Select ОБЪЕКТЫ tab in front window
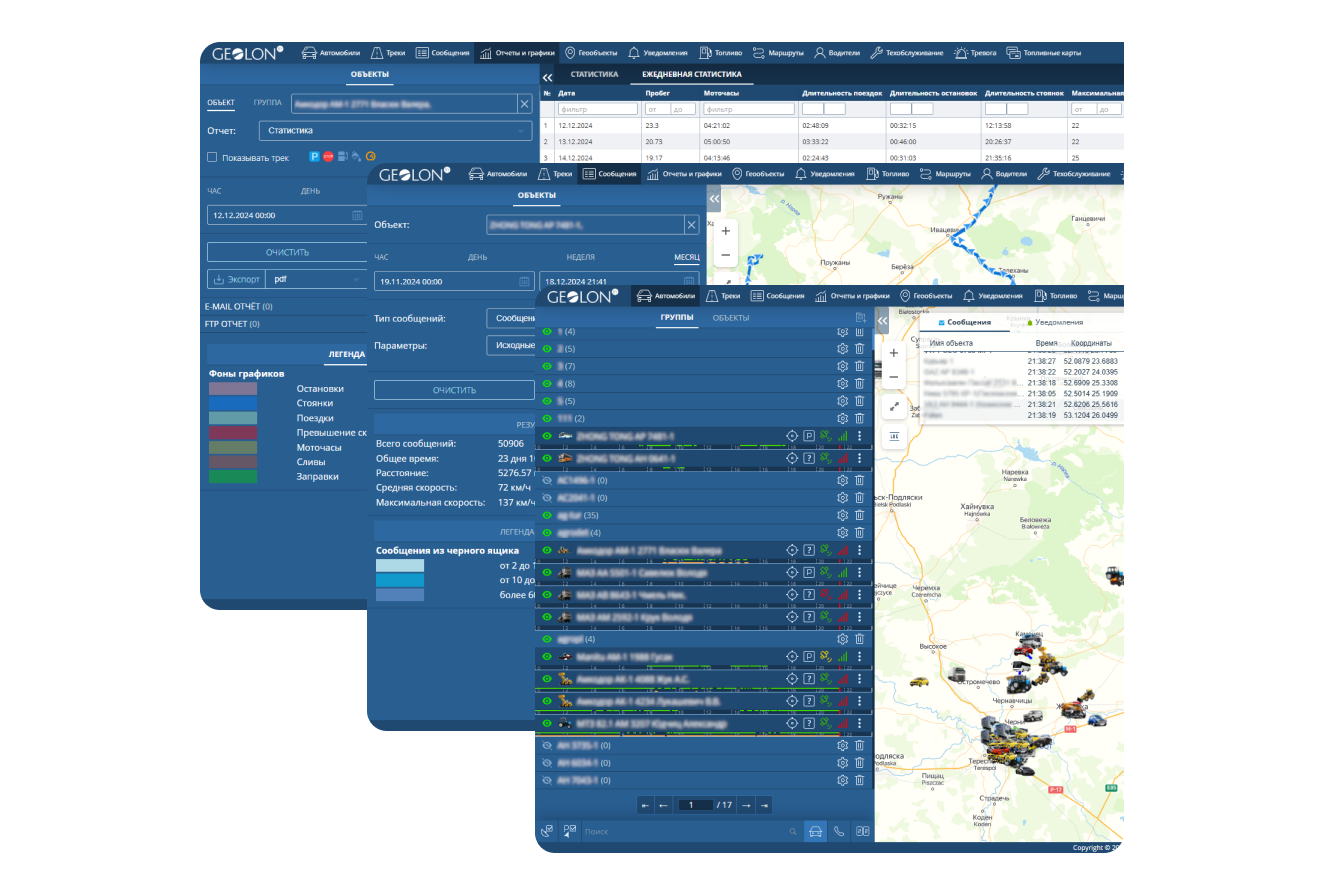This screenshot has width=1324, height=896. tap(730, 318)
